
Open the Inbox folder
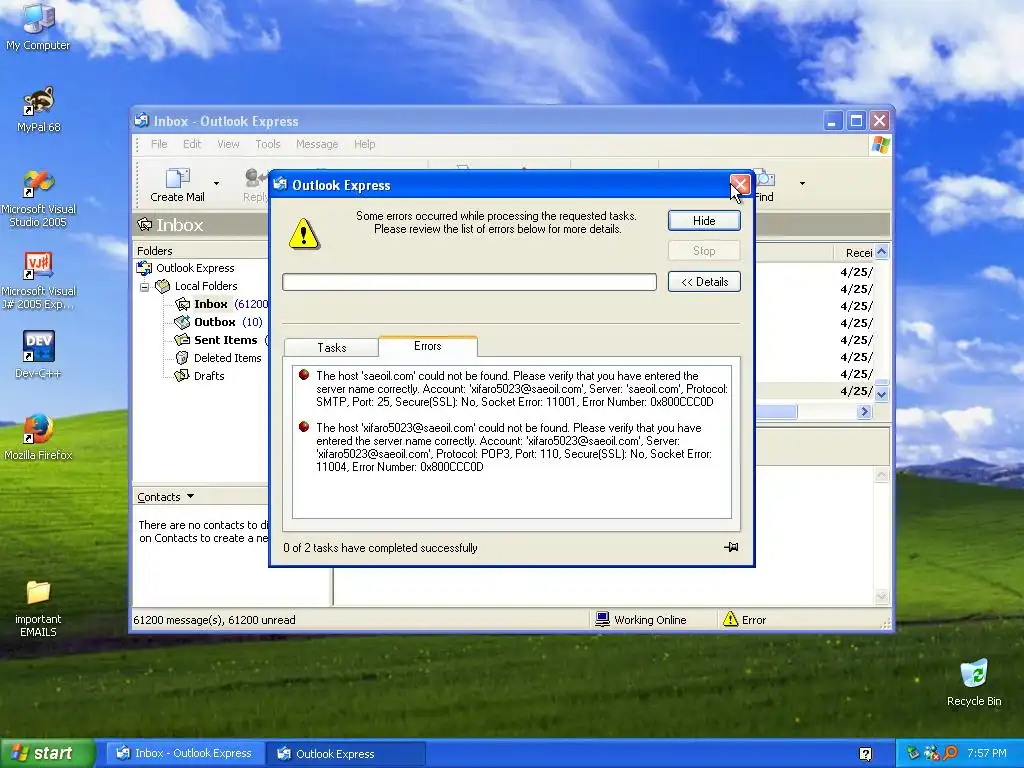click(210, 304)
